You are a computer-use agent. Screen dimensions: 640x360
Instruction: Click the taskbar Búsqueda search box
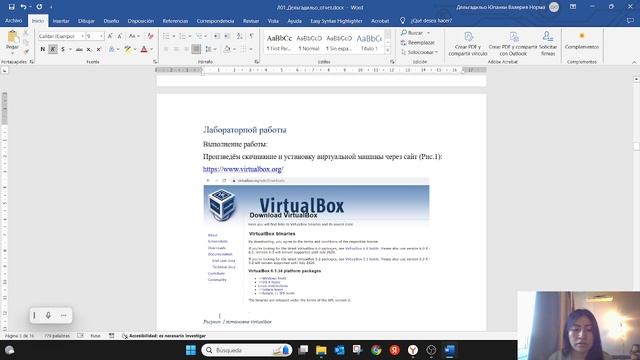(247, 350)
